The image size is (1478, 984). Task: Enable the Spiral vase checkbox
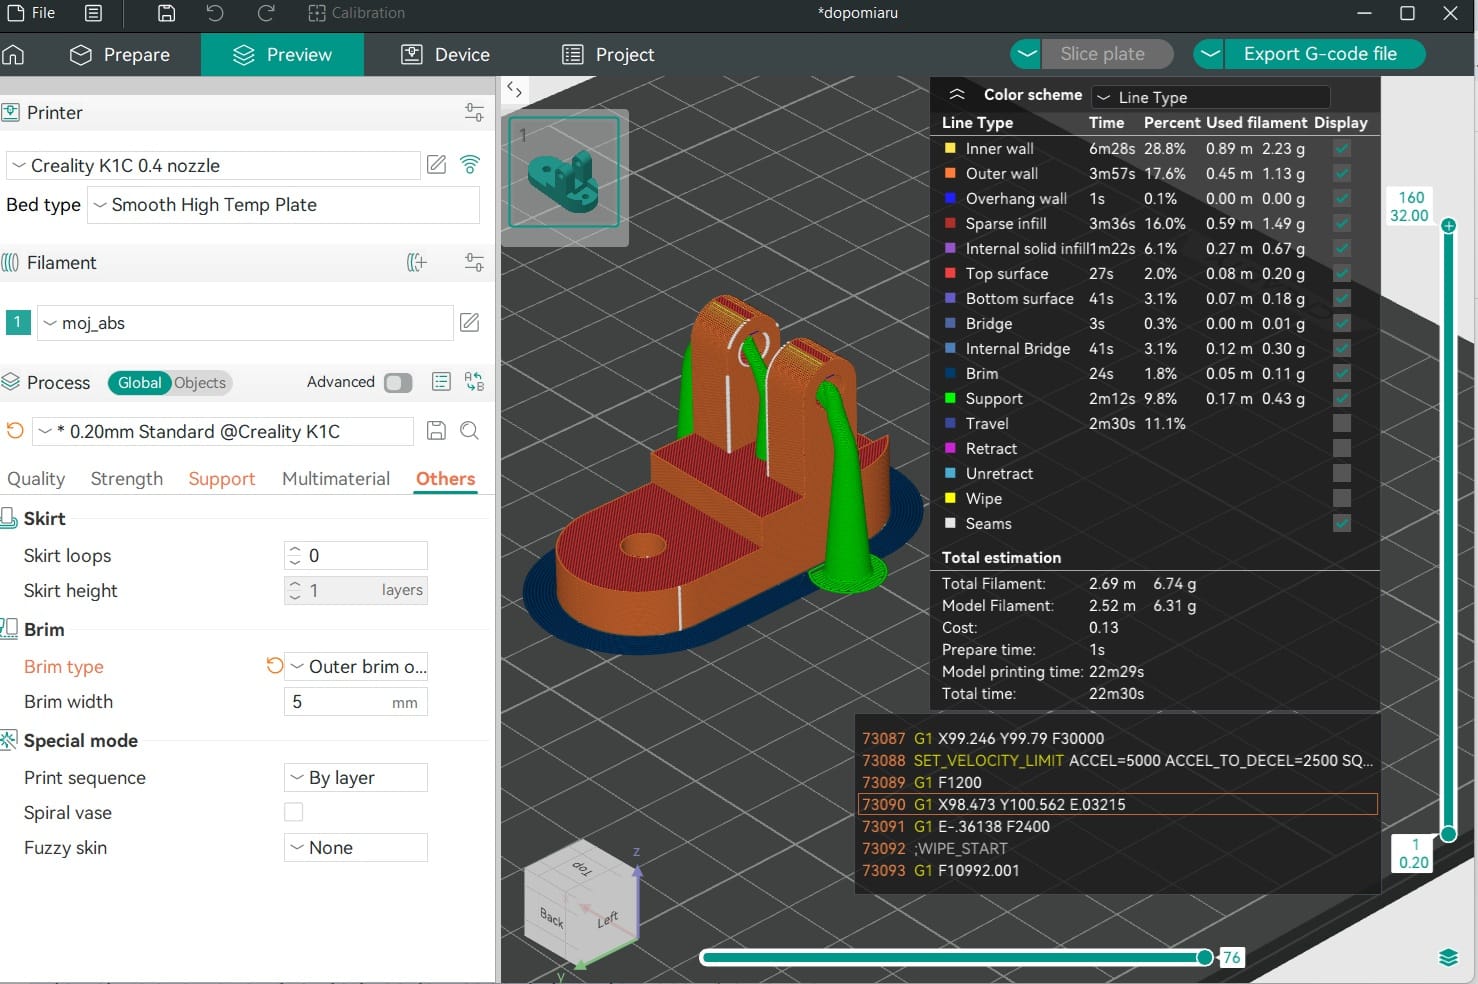(x=293, y=812)
